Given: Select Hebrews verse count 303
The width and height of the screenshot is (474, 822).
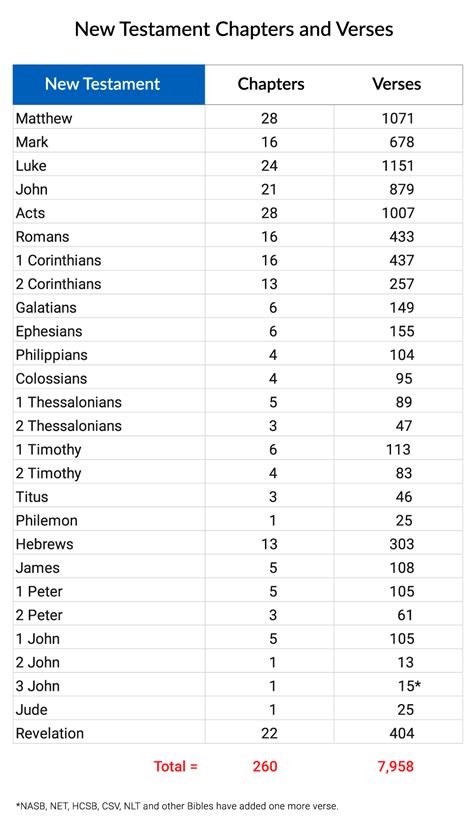Looking at the screenshot, I should pyautogui.click(x=402, y=544).
